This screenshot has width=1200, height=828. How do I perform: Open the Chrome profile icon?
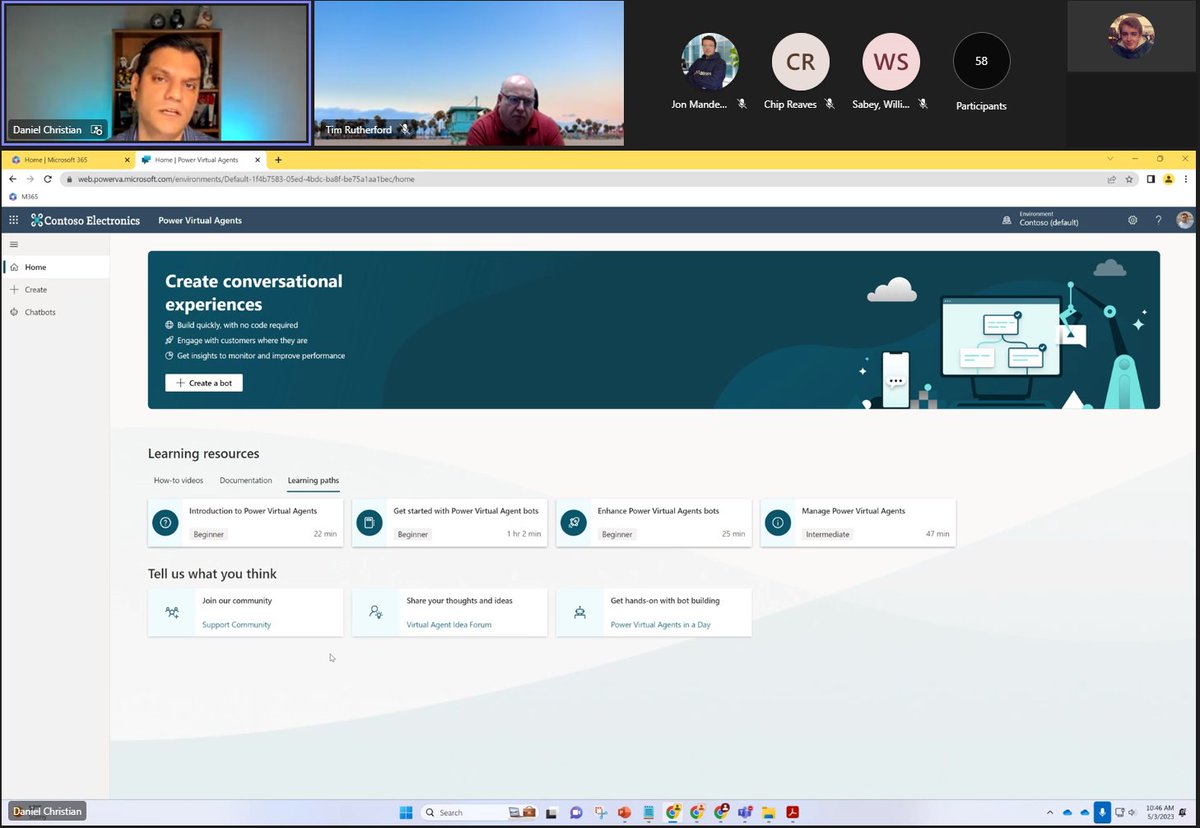[1168, 179]
